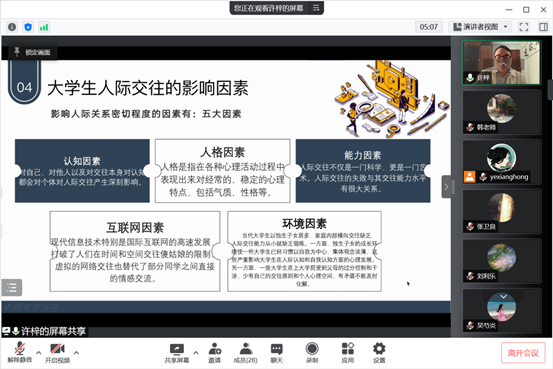Viewport: 553px width, 369px height.
Task: Open meeting settings gear
Action: point(379,353)
